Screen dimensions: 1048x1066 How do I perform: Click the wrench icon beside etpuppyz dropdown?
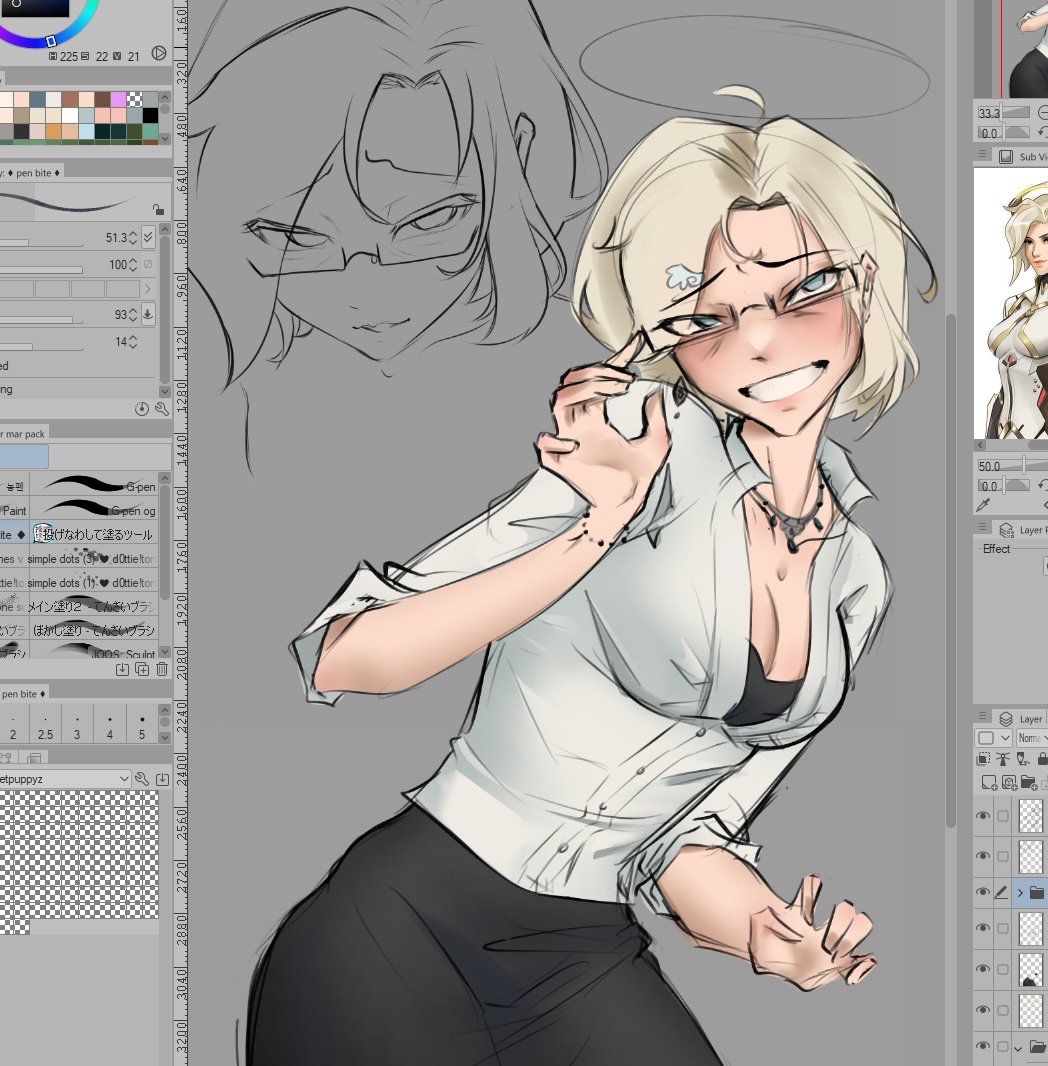pos(141,779)
